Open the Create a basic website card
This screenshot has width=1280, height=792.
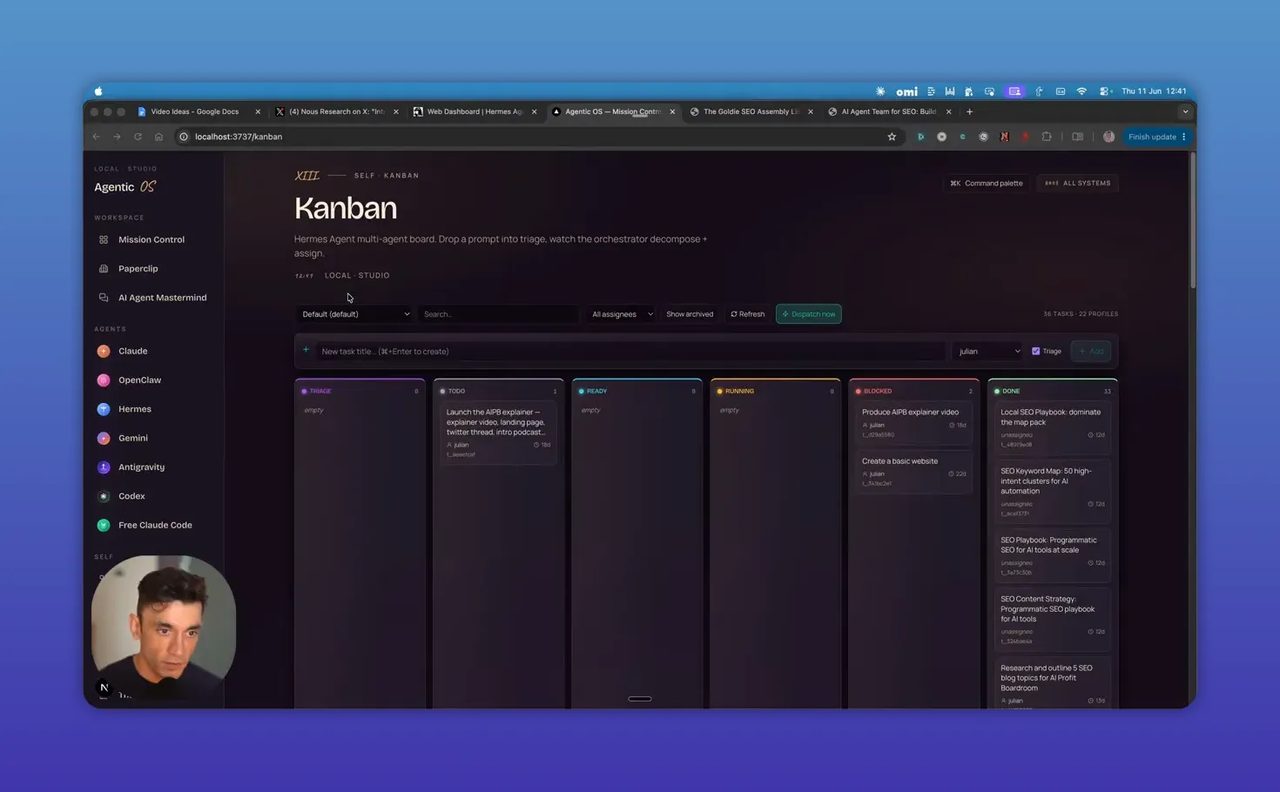(913, 472)
